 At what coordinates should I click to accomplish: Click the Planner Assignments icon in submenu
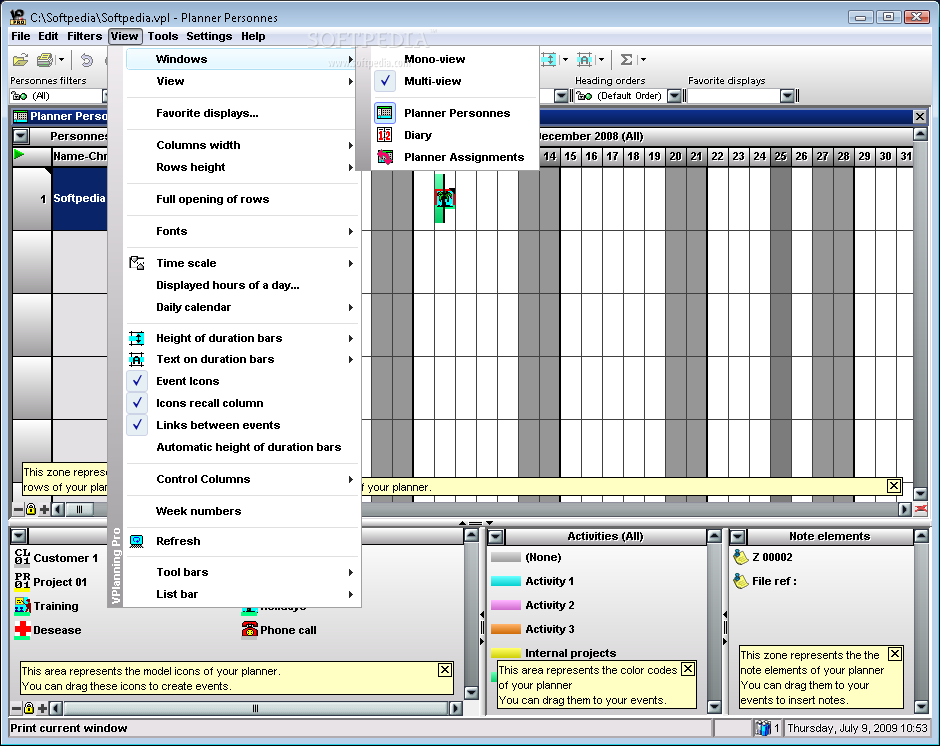click(385, 157)
